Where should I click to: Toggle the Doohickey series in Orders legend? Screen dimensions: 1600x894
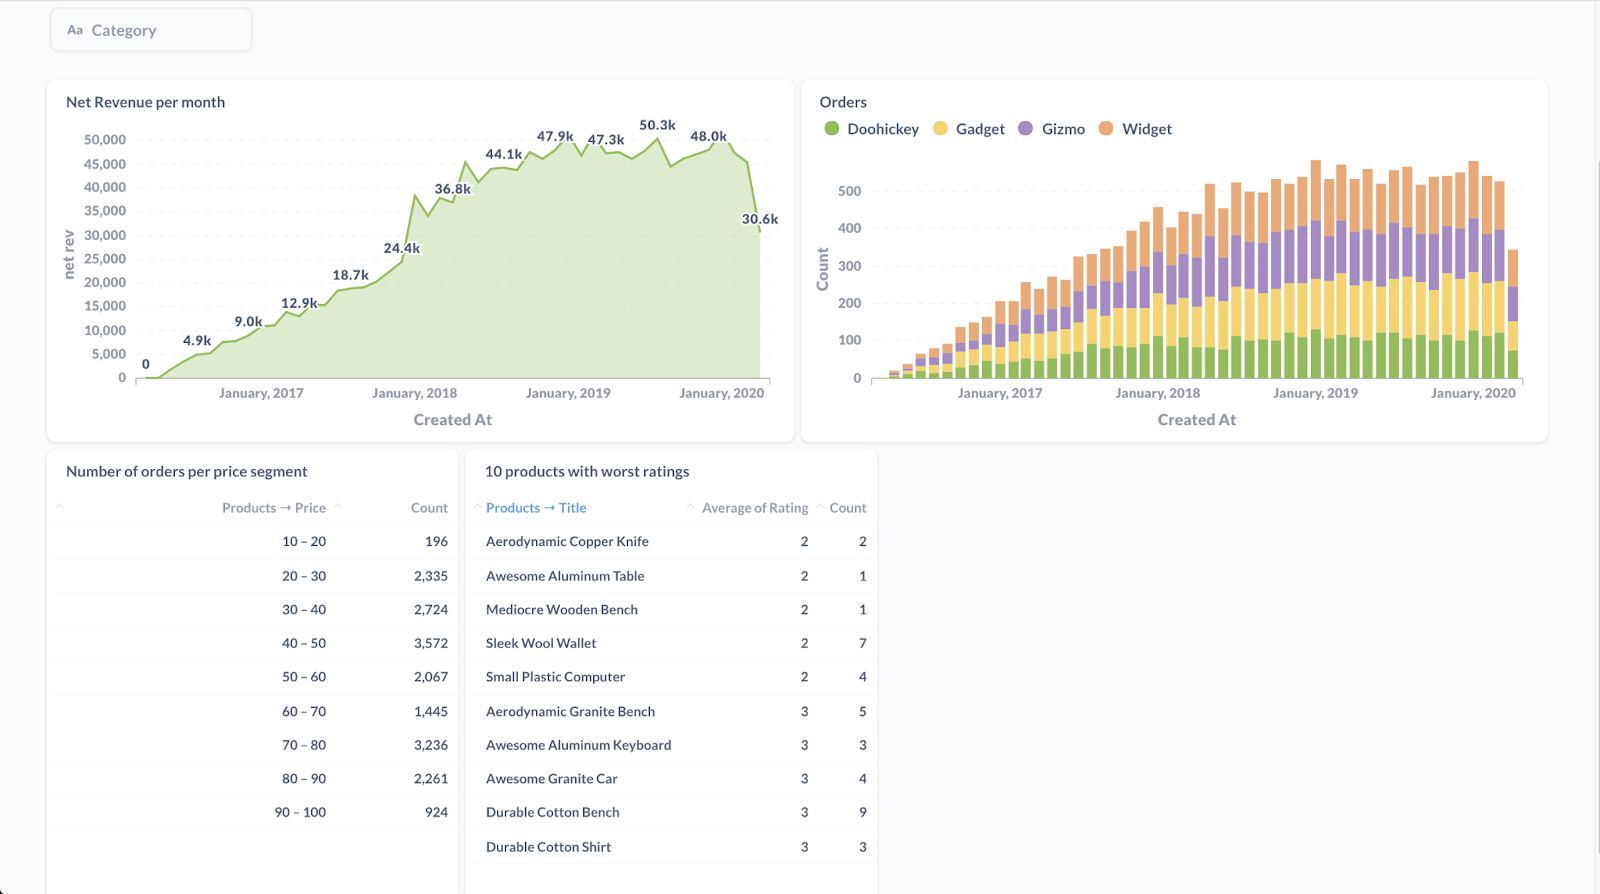882,129
